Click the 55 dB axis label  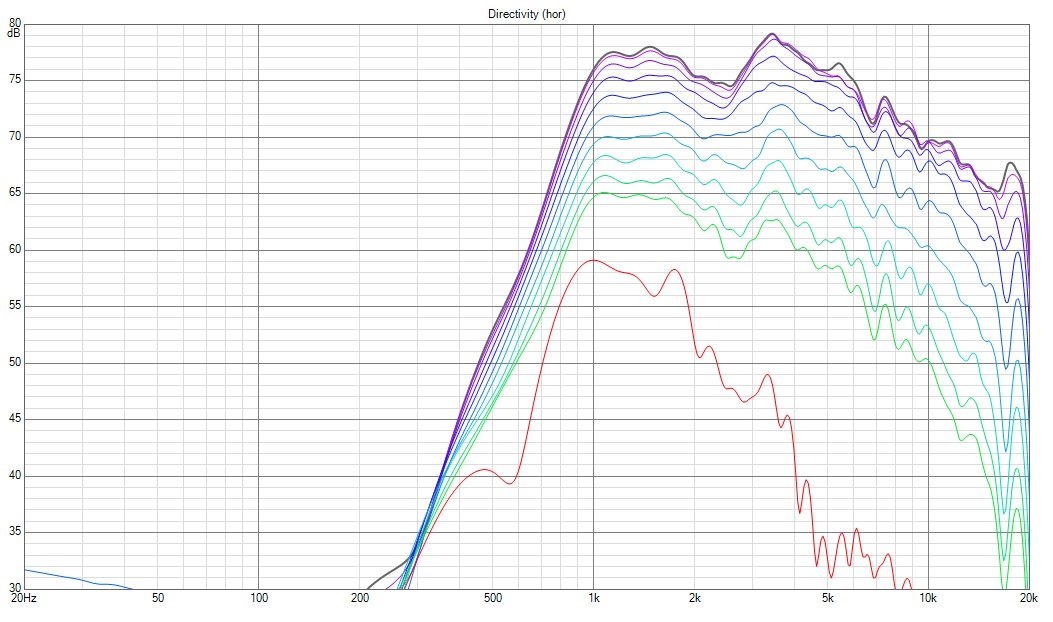tap(15, 306)
